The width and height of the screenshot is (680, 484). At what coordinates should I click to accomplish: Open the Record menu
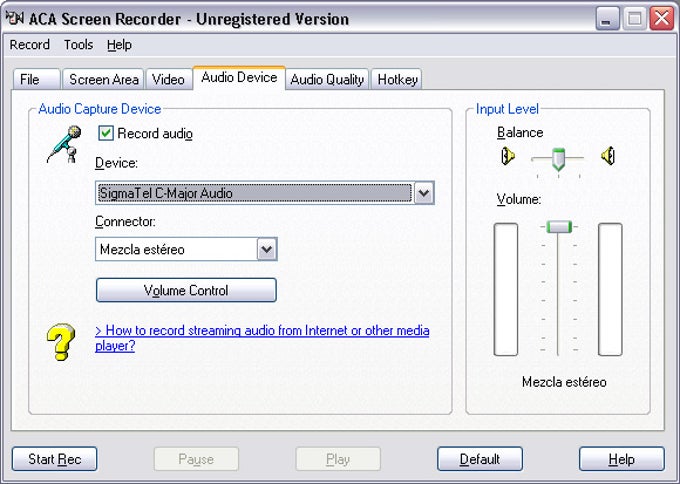click(x=29, y=45)
